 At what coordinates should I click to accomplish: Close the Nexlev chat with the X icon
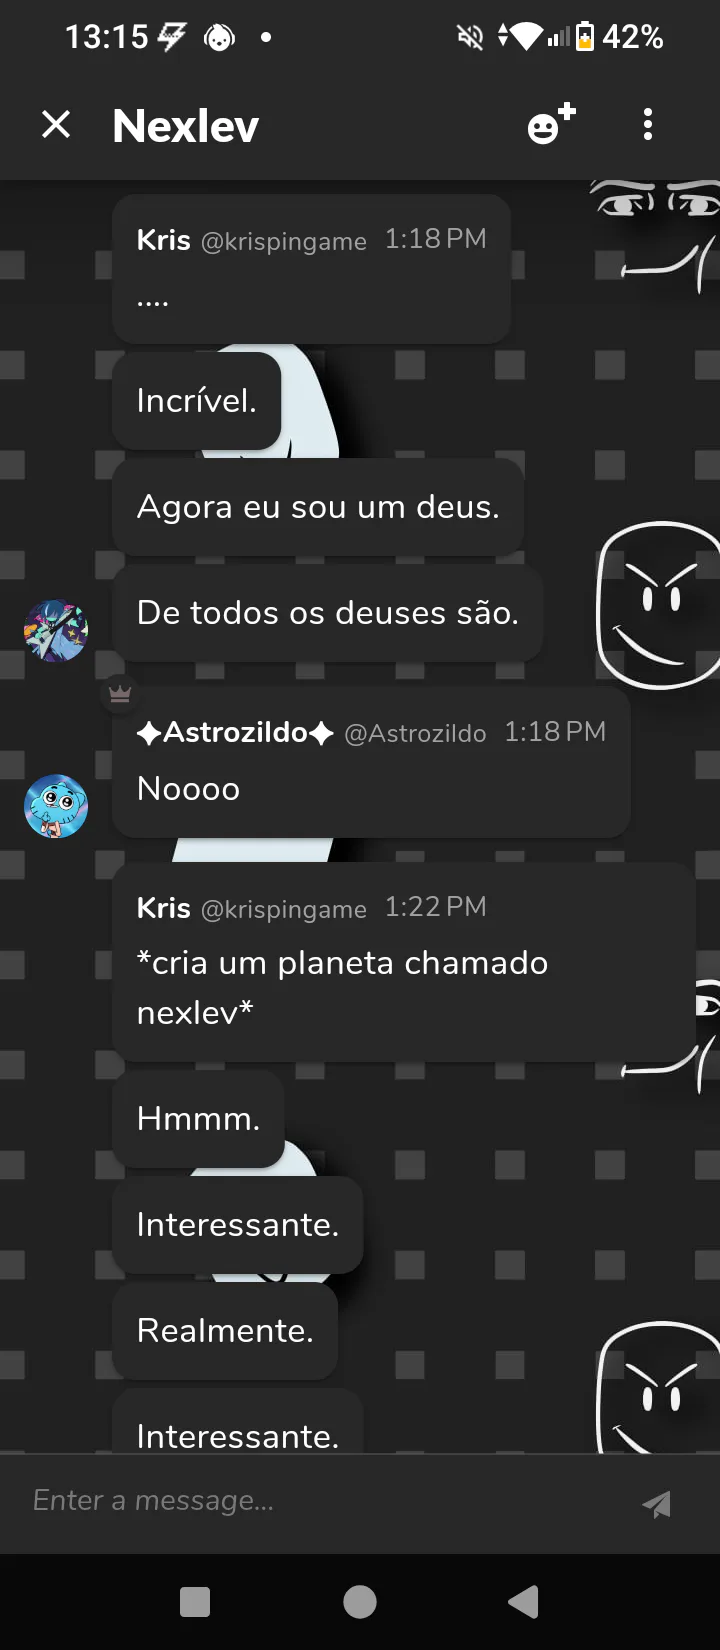click(x=56, y=125)
